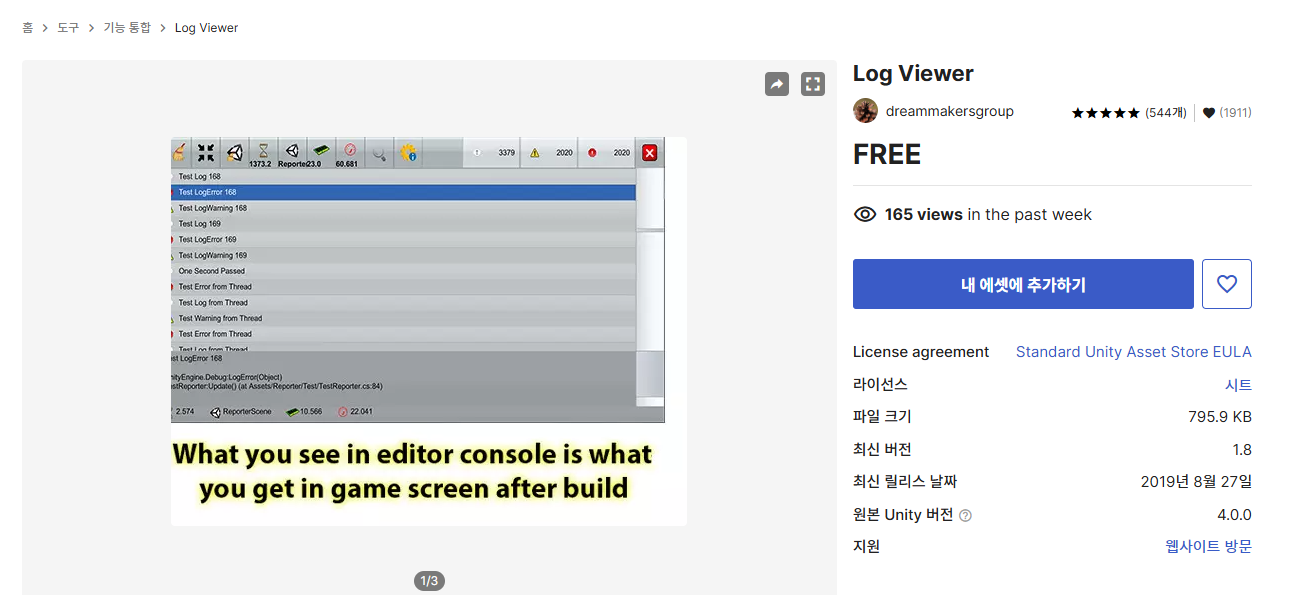Click Test Log 169 row in screenshot
The width and height of the screenshot is (1289, 595).
pyautogui.click(x=404, y=224)
